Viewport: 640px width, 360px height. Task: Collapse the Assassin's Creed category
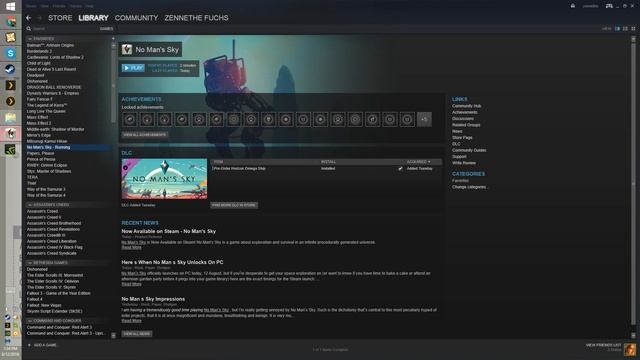(x=30, y=205)
